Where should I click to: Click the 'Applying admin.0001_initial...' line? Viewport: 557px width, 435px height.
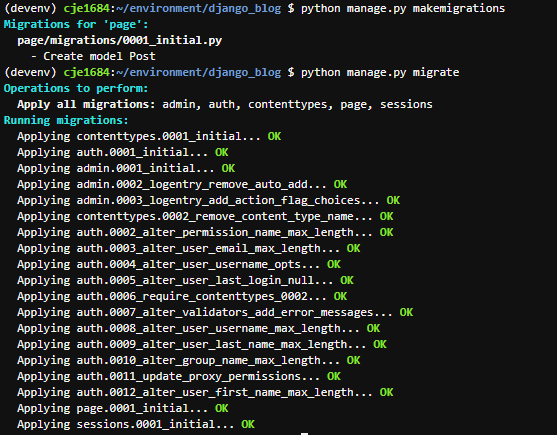tap(126, 168)
